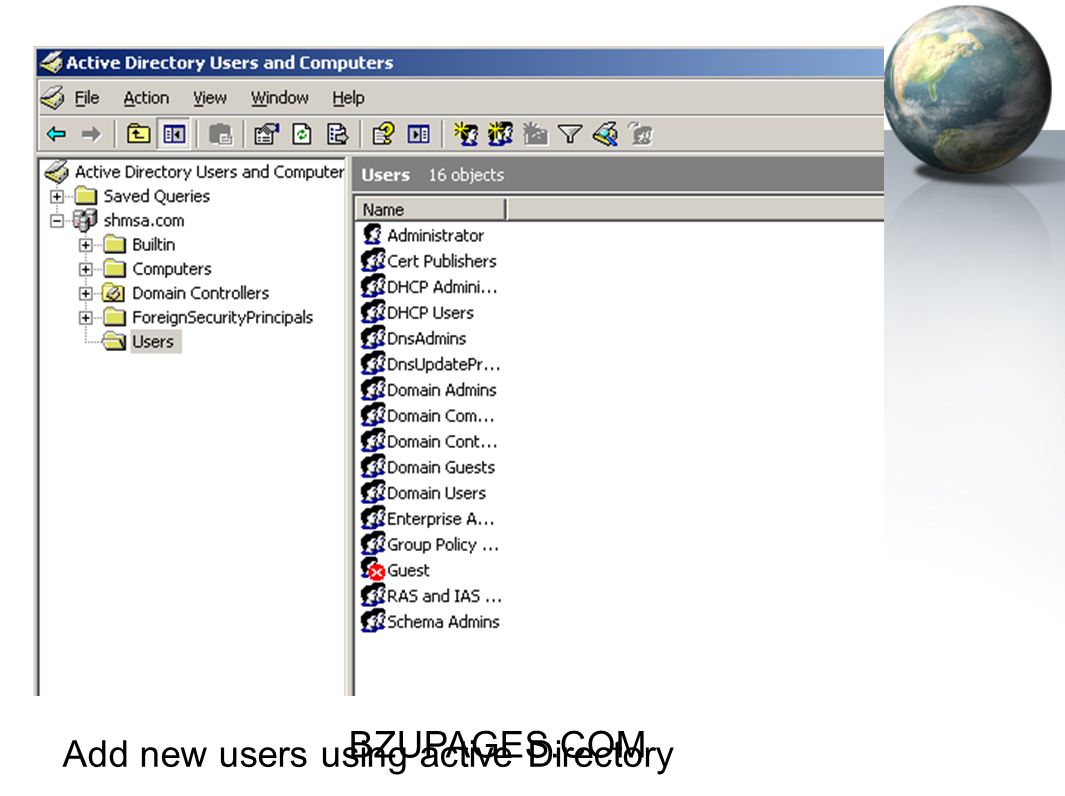Open Properties from the toolbar icon
The height and width of the screenshot is (796, 1065).
[266, 134]
